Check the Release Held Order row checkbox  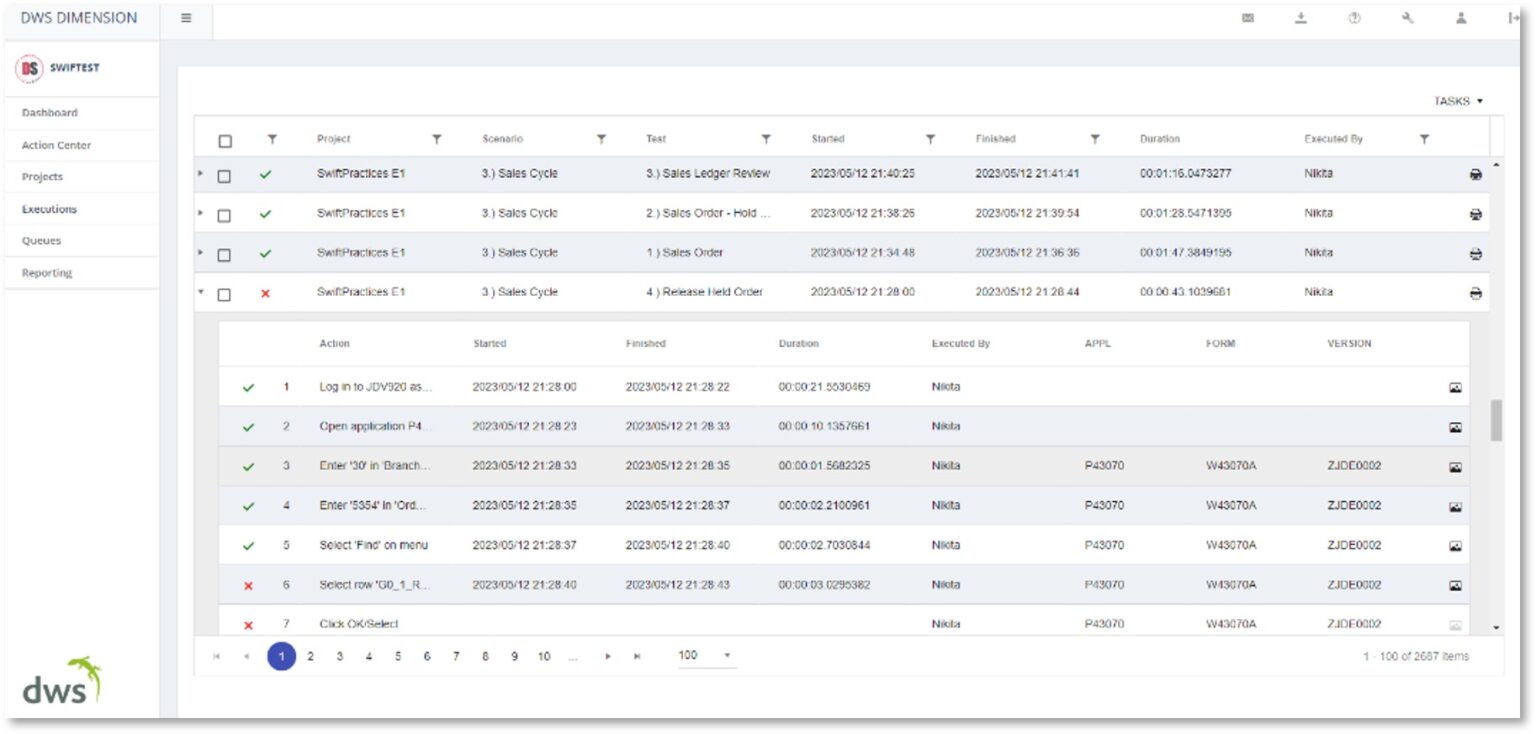pos(224,295)
